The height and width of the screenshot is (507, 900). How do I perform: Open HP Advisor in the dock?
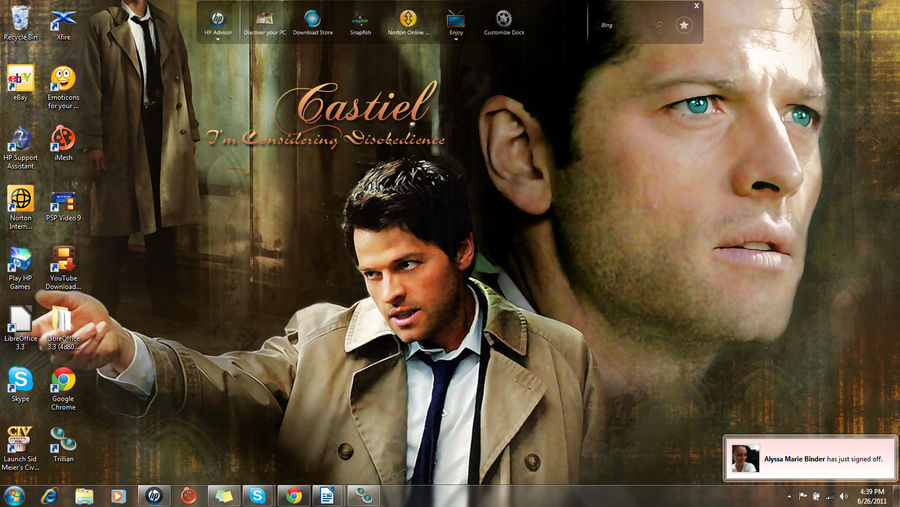pyautogui.click(x=218, y=23)
